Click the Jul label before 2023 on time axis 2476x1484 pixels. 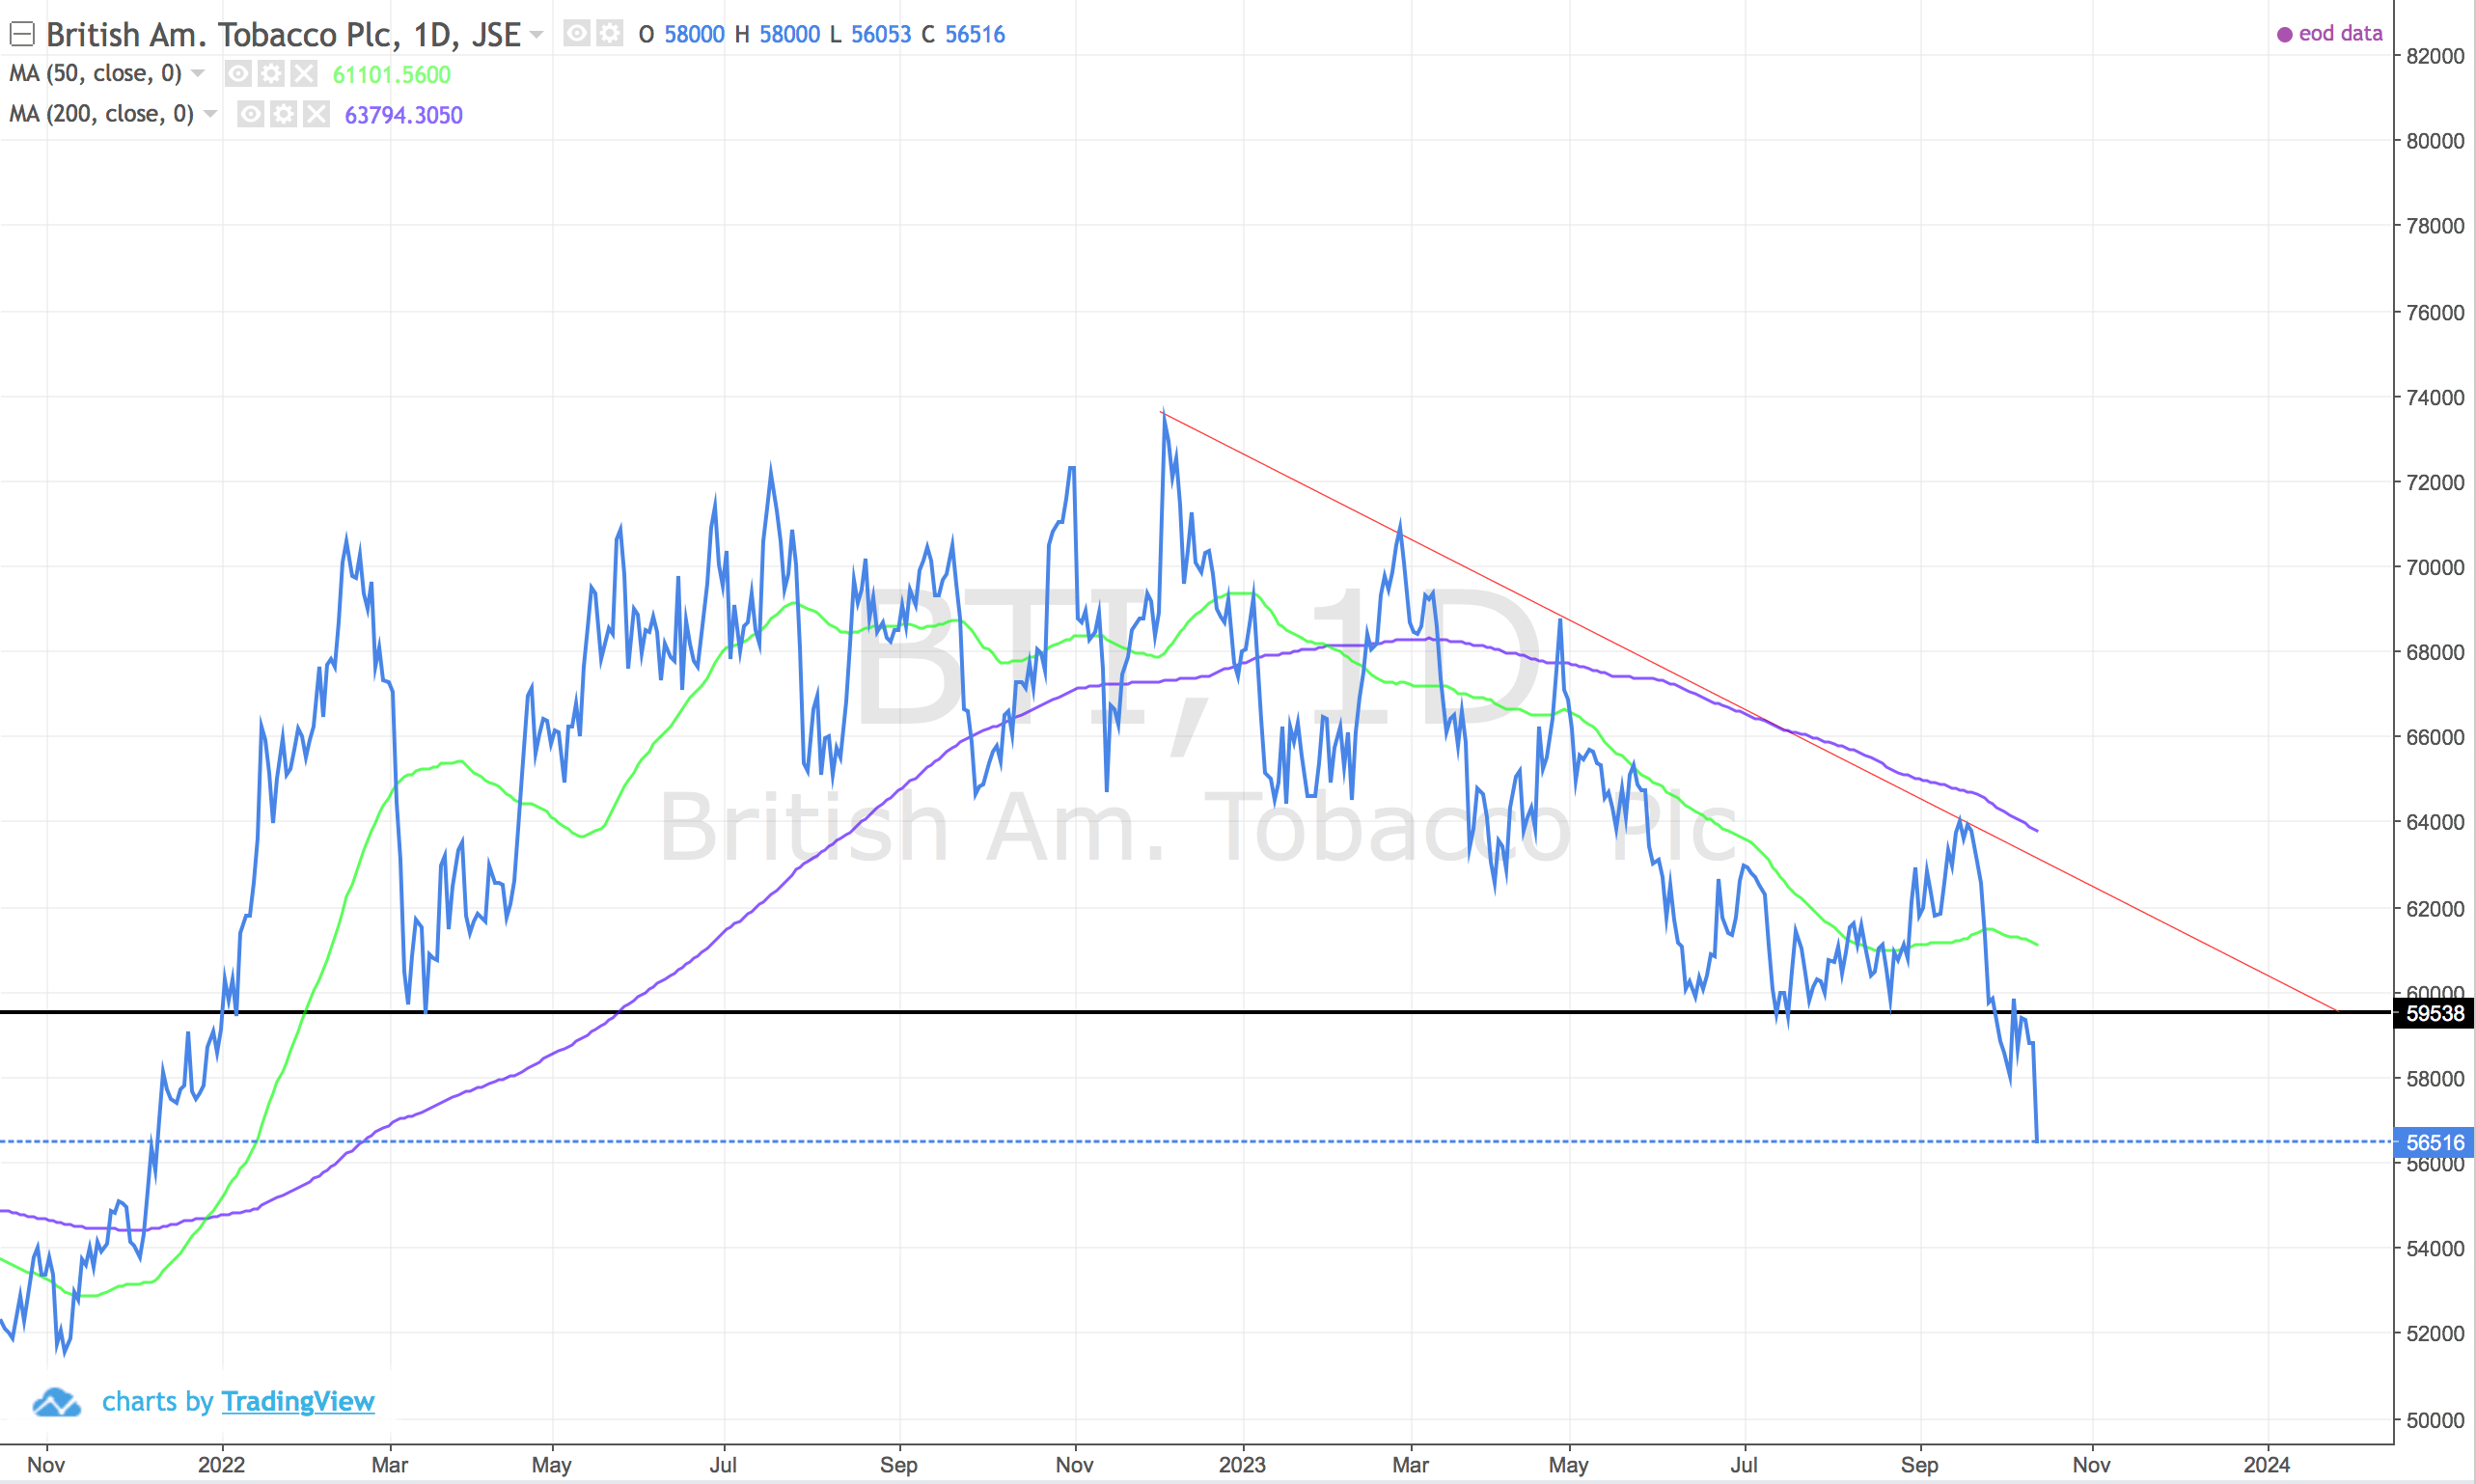click(723, 1465)
